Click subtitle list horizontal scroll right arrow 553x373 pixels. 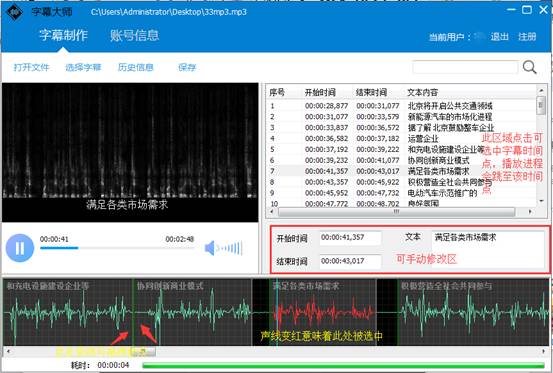click(530, 212)
